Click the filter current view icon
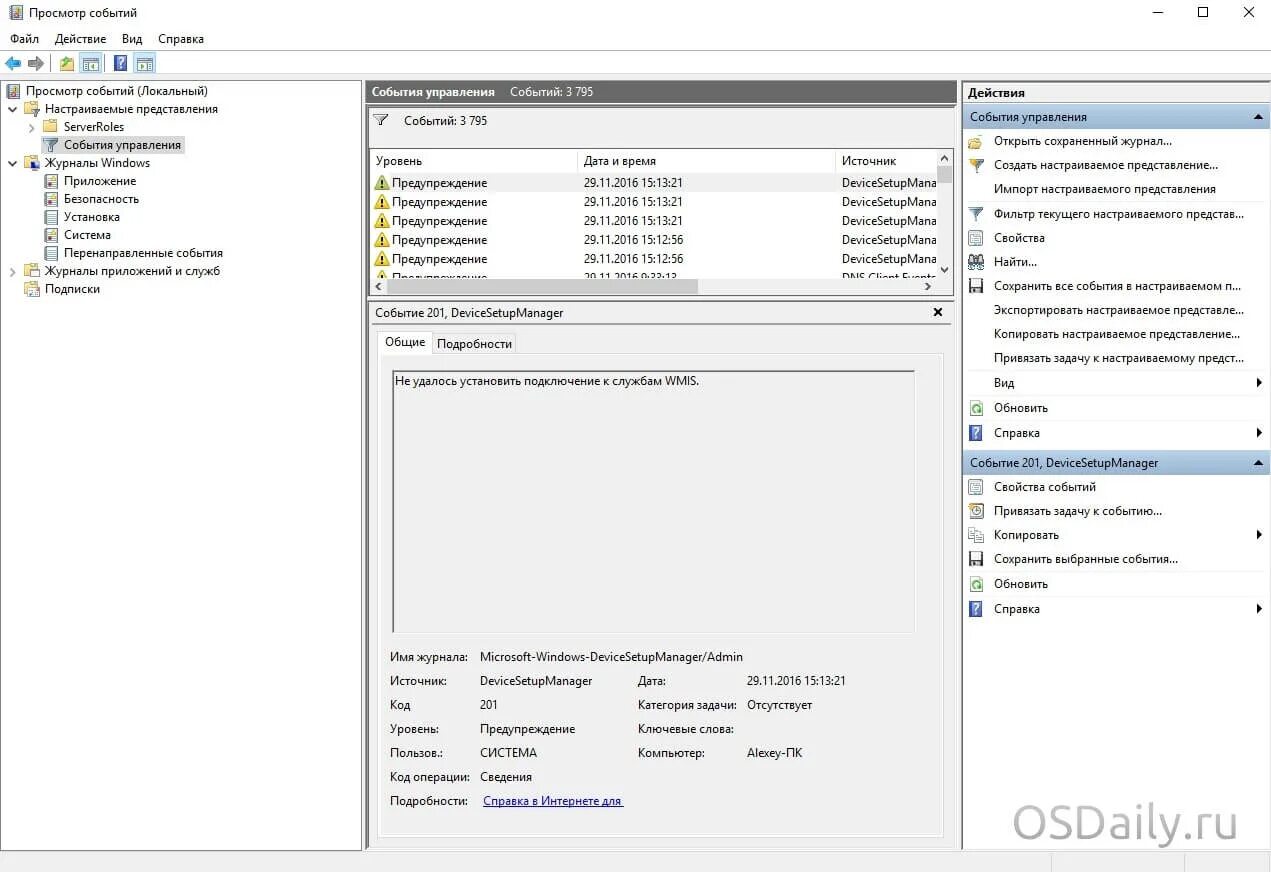This screenshot has height=872, width=1271. (x=976, y=214)
